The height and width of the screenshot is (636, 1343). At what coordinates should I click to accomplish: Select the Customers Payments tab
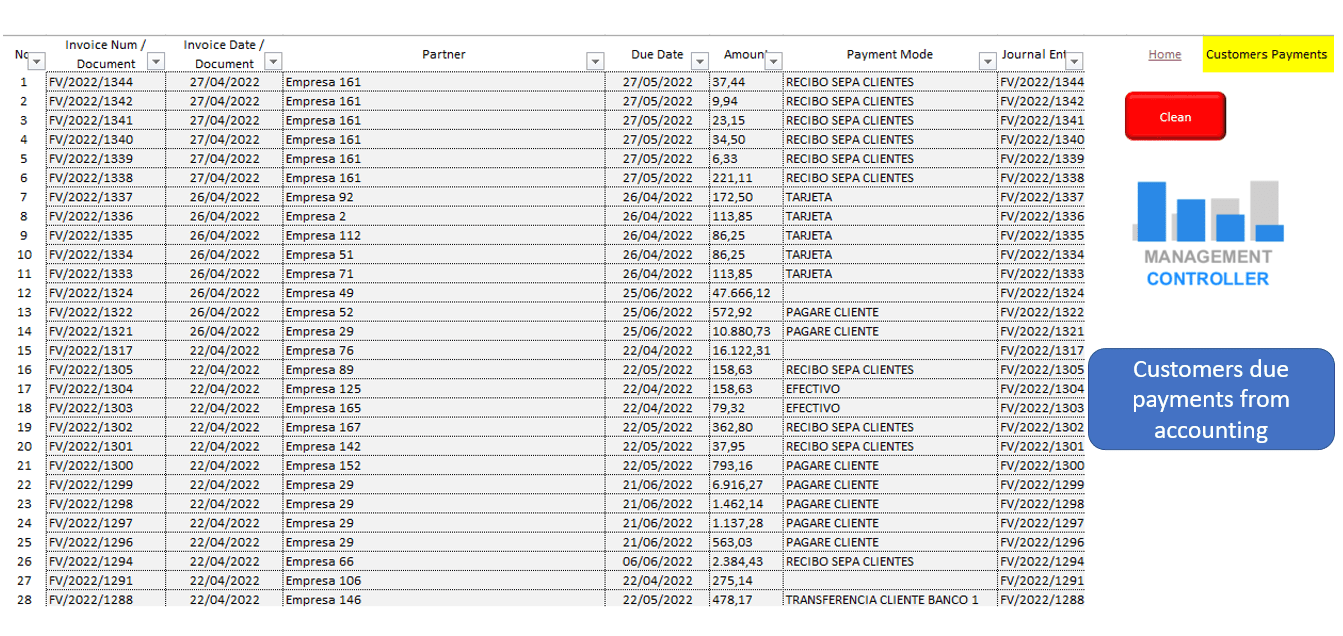(x=1266, y=55)
